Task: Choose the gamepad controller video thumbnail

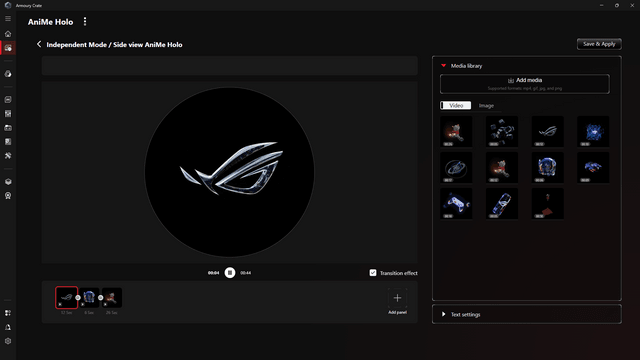Action: point(456,203)
